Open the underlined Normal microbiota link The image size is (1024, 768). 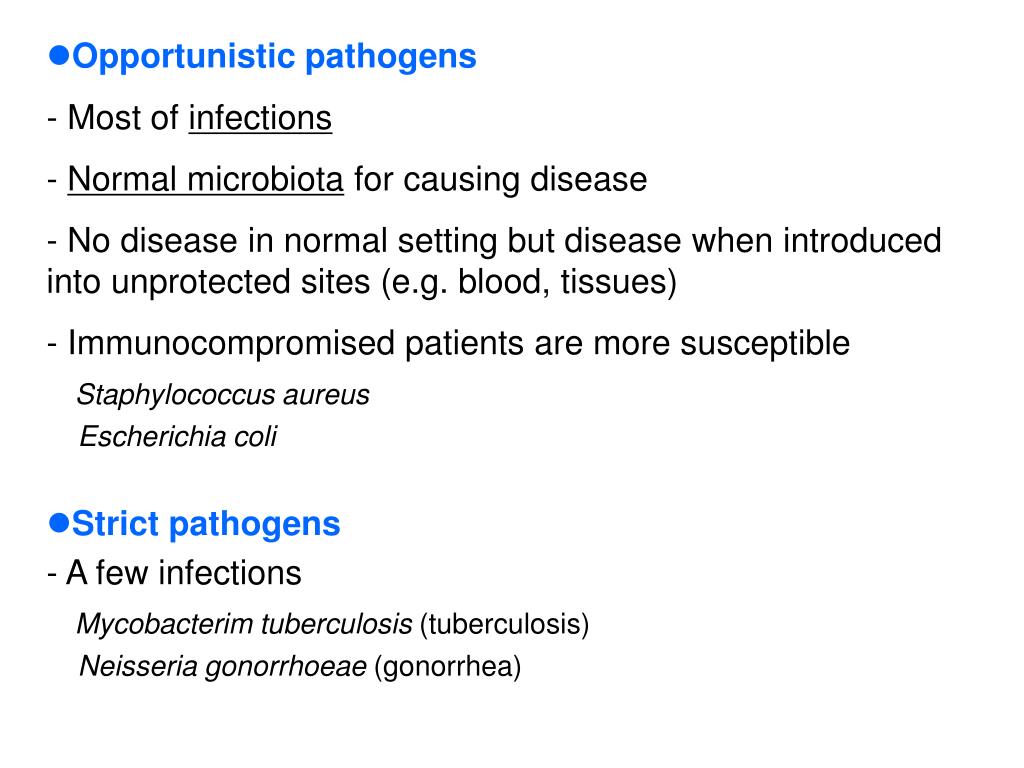[x=206, y=180]
